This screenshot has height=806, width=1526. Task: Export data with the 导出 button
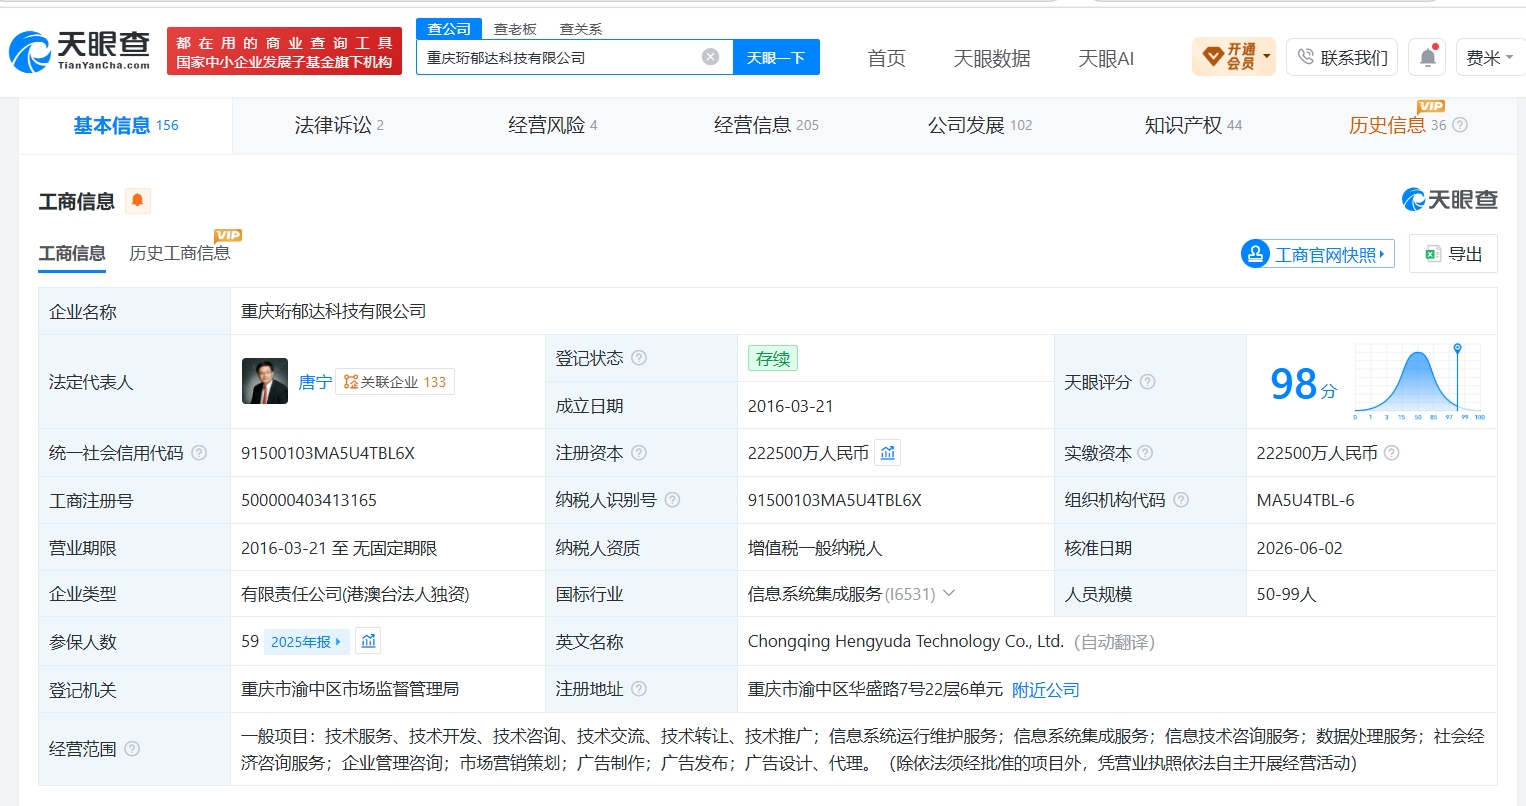click(1453, 254)
